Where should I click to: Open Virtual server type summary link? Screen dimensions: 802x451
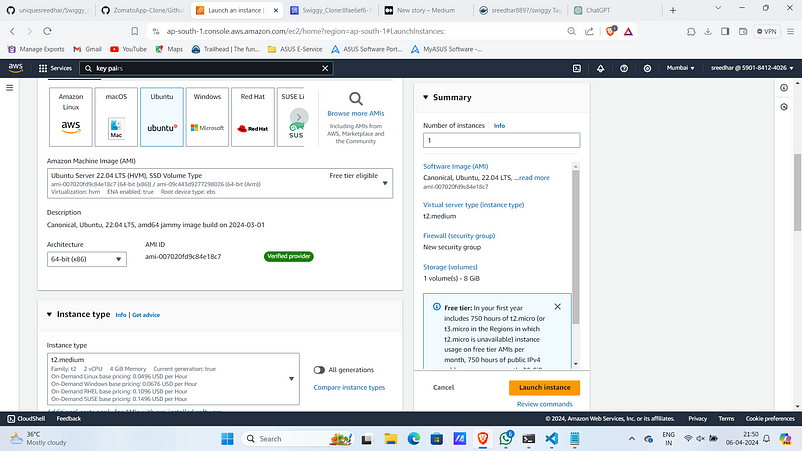click(x=473, y=205)
